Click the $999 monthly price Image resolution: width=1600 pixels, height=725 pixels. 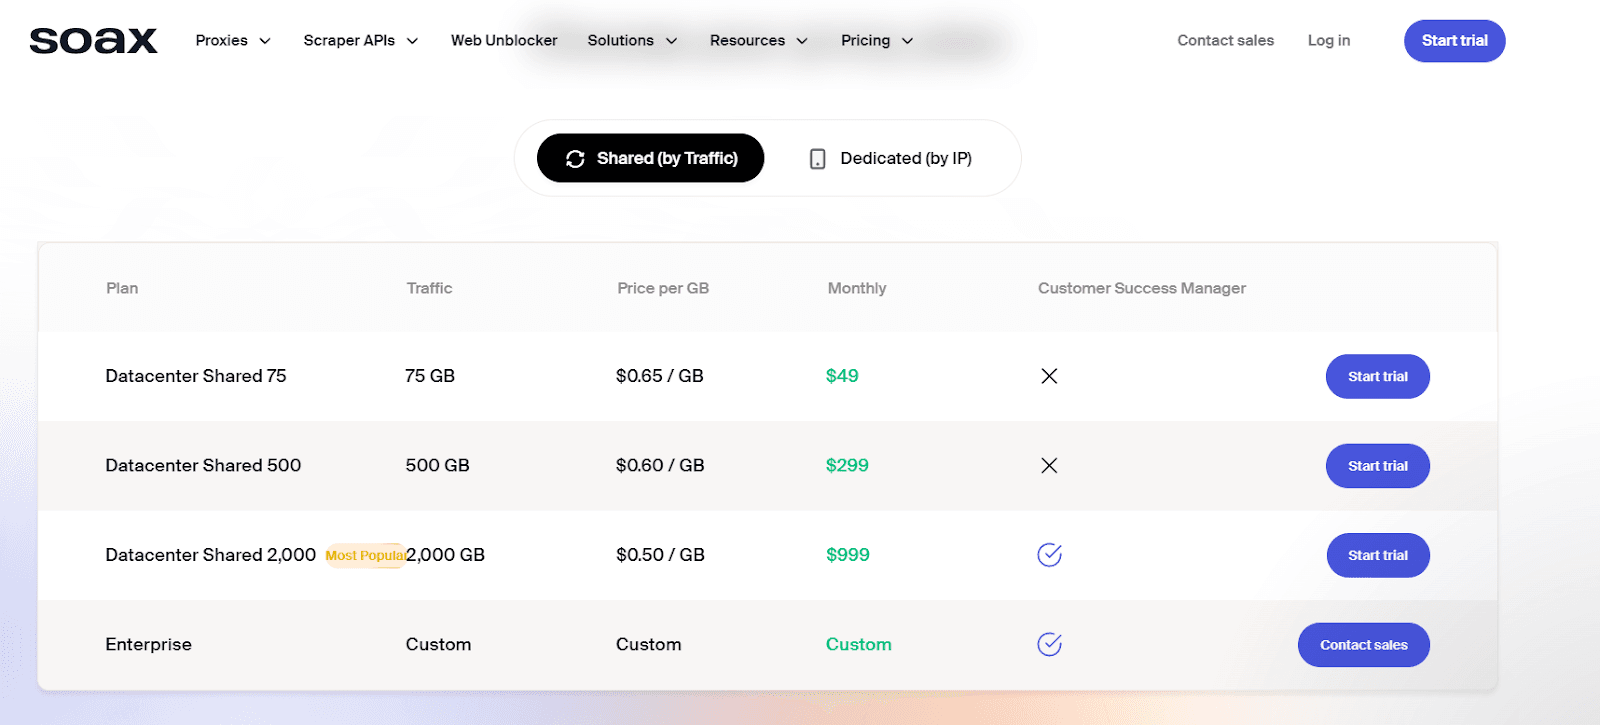(x=848, y=555)
